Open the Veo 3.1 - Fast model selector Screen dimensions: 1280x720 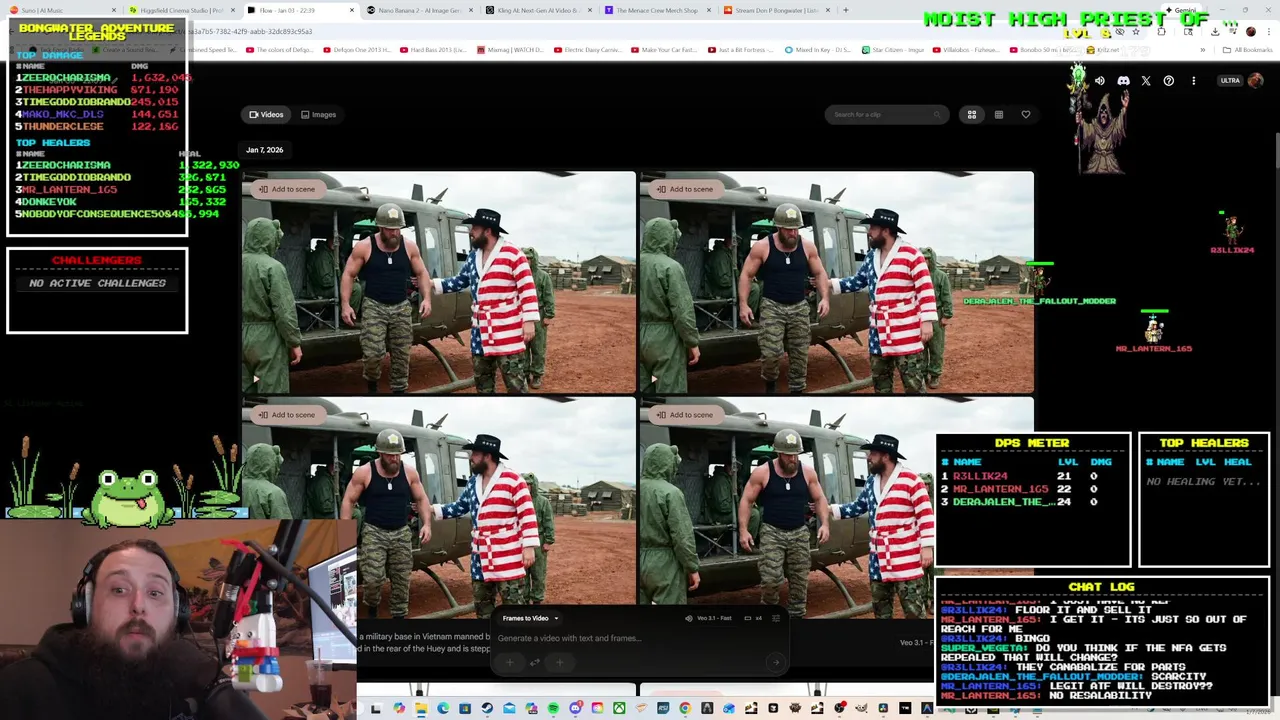point(709,618)
